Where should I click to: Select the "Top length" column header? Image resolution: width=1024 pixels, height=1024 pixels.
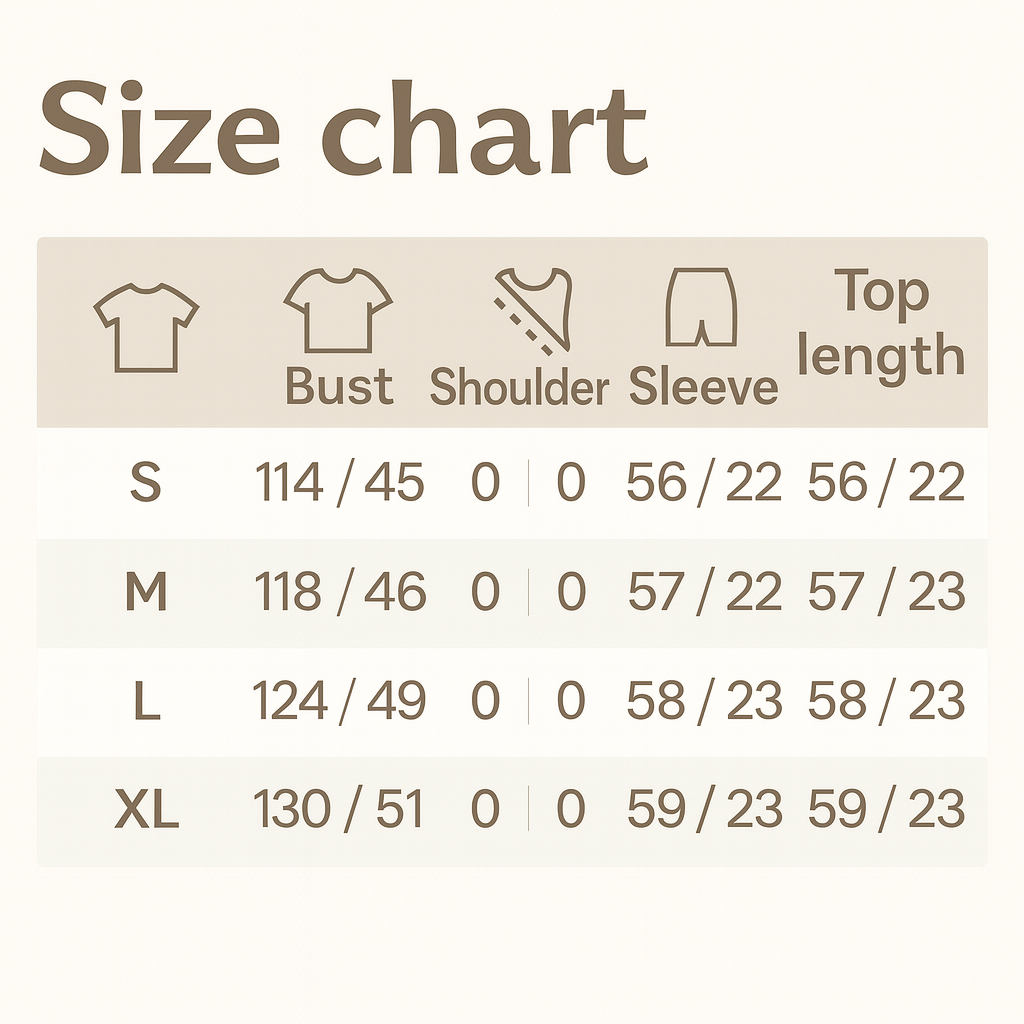(881, 324)
